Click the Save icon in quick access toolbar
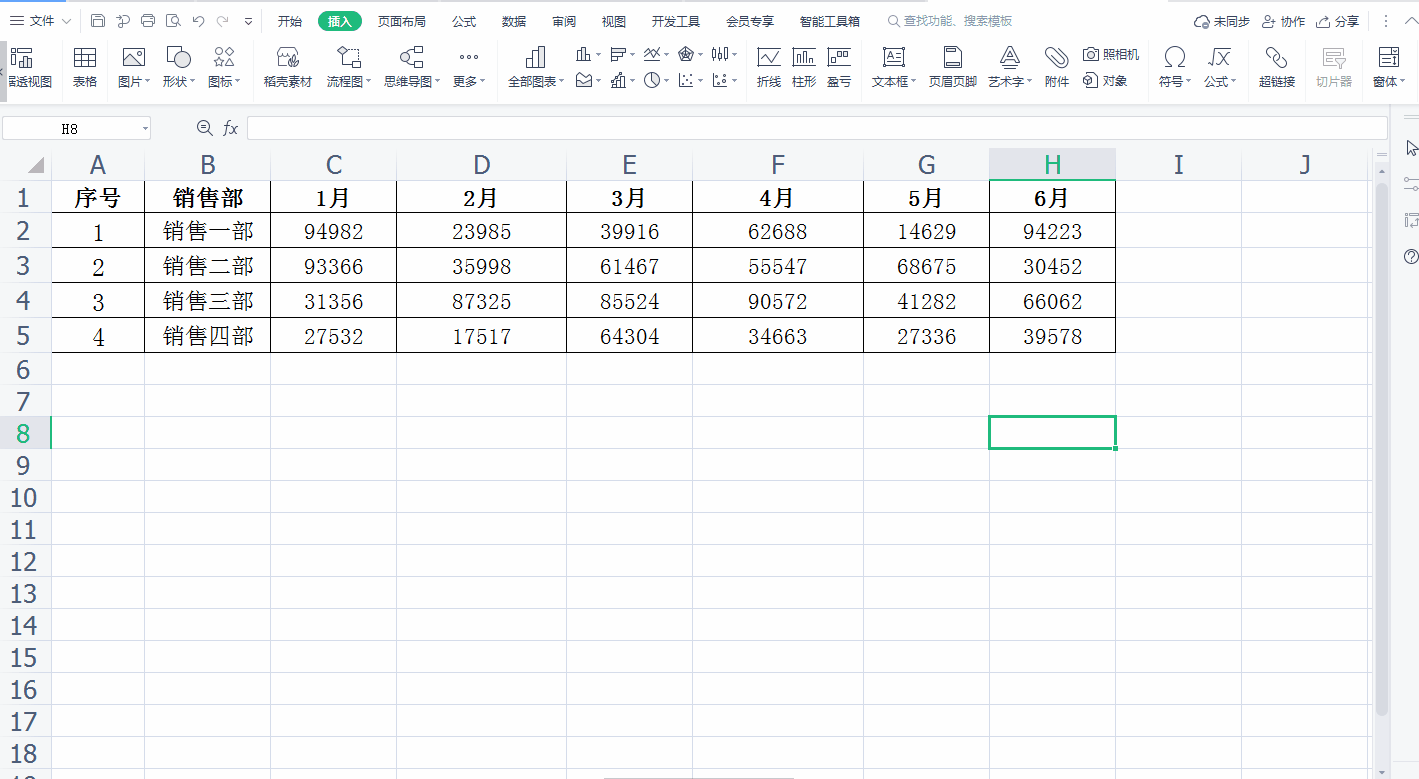The height and width of the screenshot is (779, 1419). [97, 21]
